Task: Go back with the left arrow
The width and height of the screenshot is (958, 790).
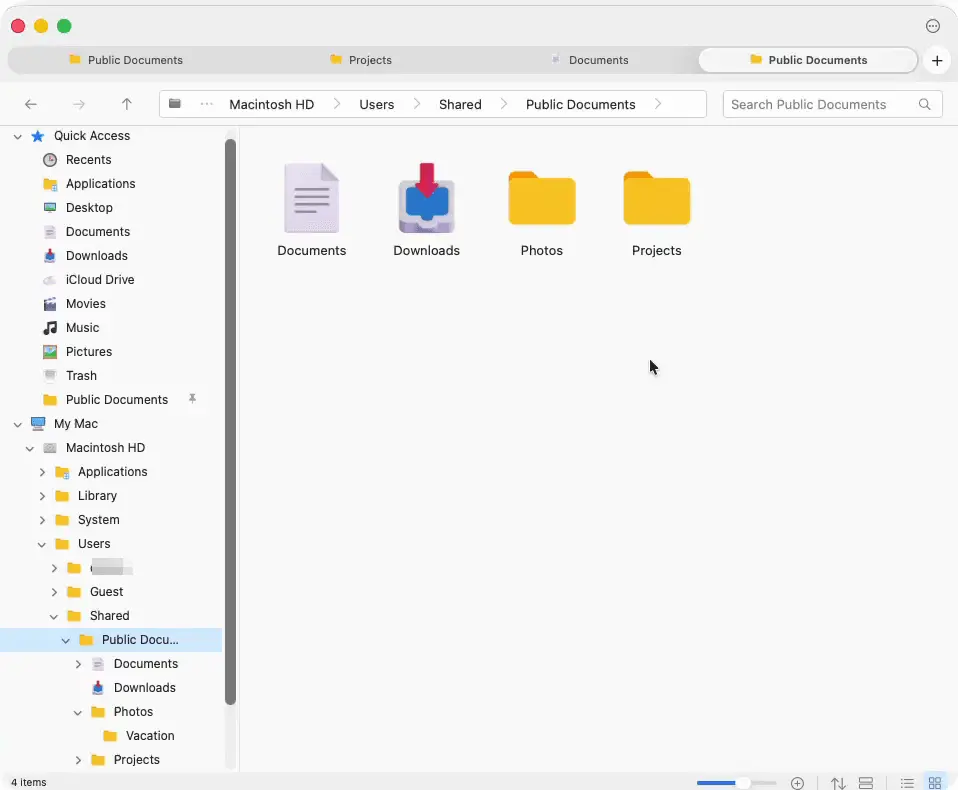Action: [31, 104]
